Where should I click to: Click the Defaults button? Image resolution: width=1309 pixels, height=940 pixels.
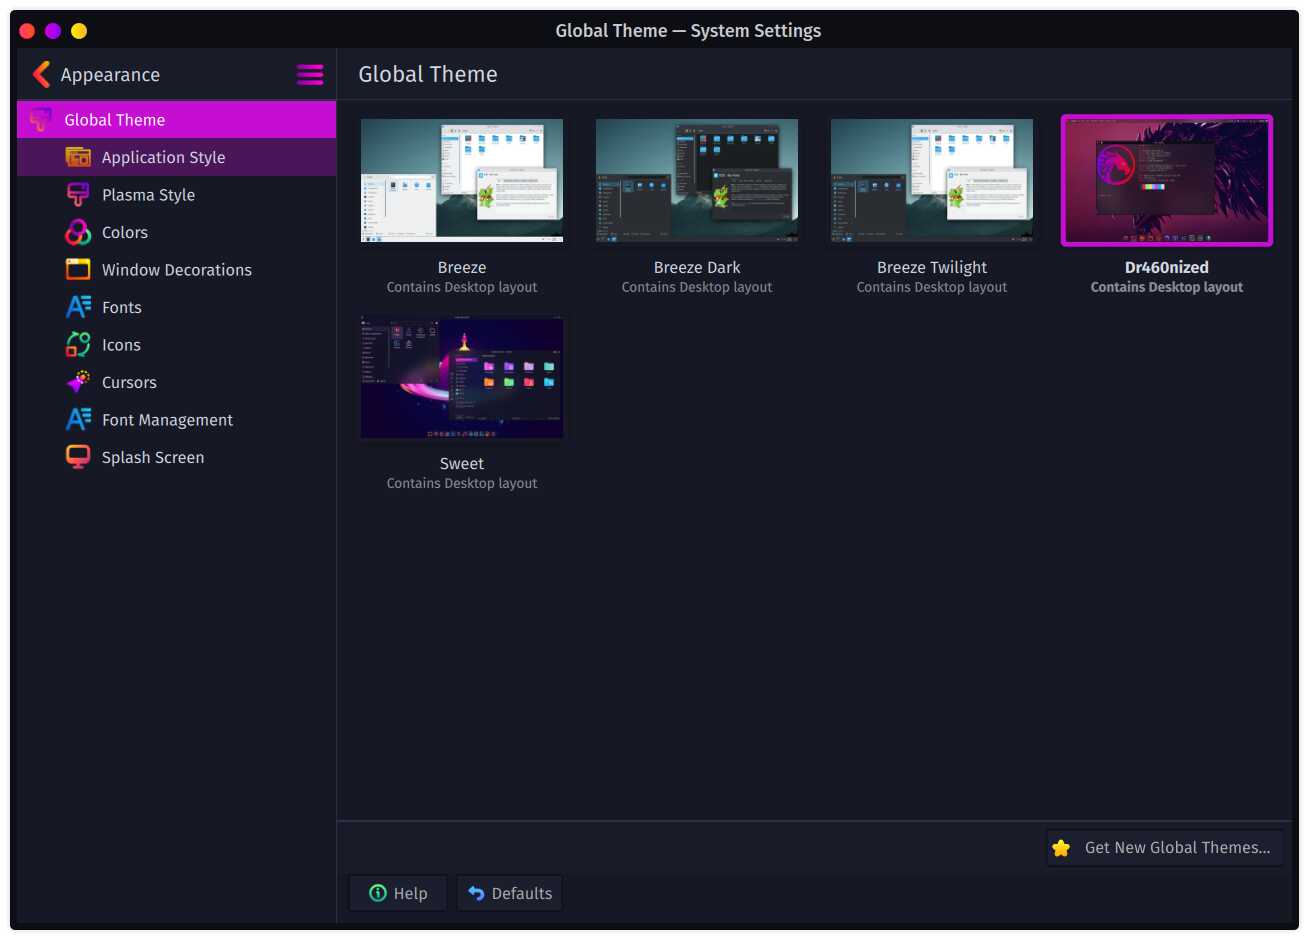click(509, 893)
